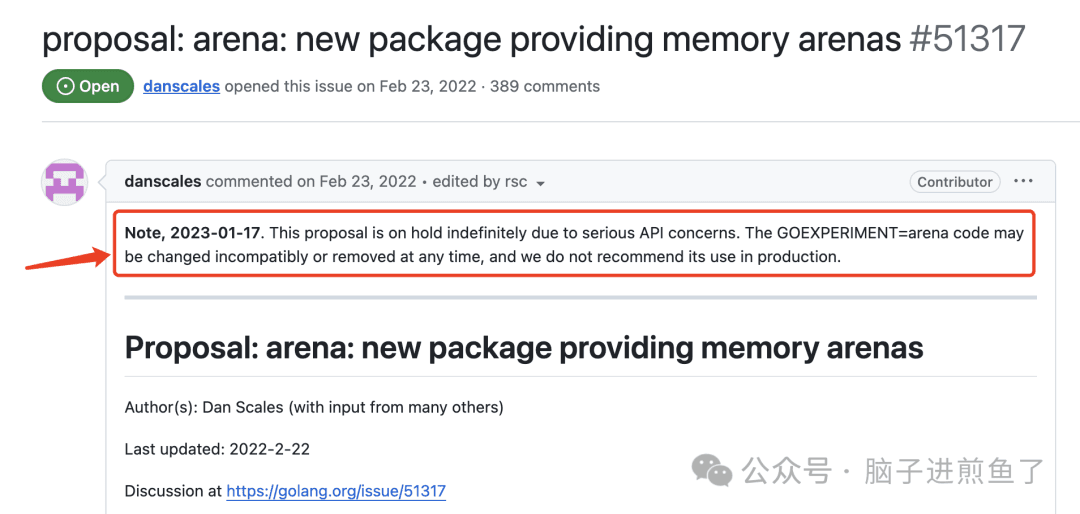1080x514 pixels.
Task: Open the three-dot comment options menu
Action: [1024, 181]
